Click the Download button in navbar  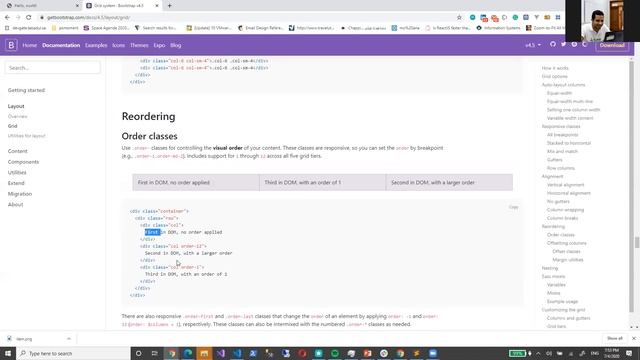[612, 45]
